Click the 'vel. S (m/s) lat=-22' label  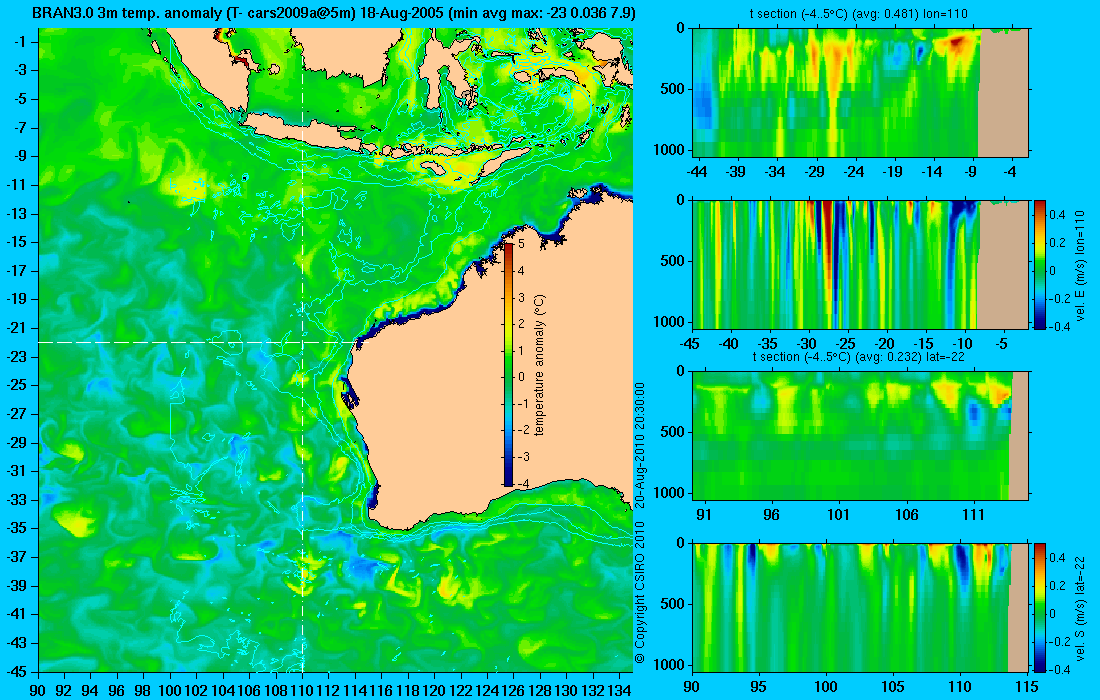pyautogui.click(x=1080, y=607)
